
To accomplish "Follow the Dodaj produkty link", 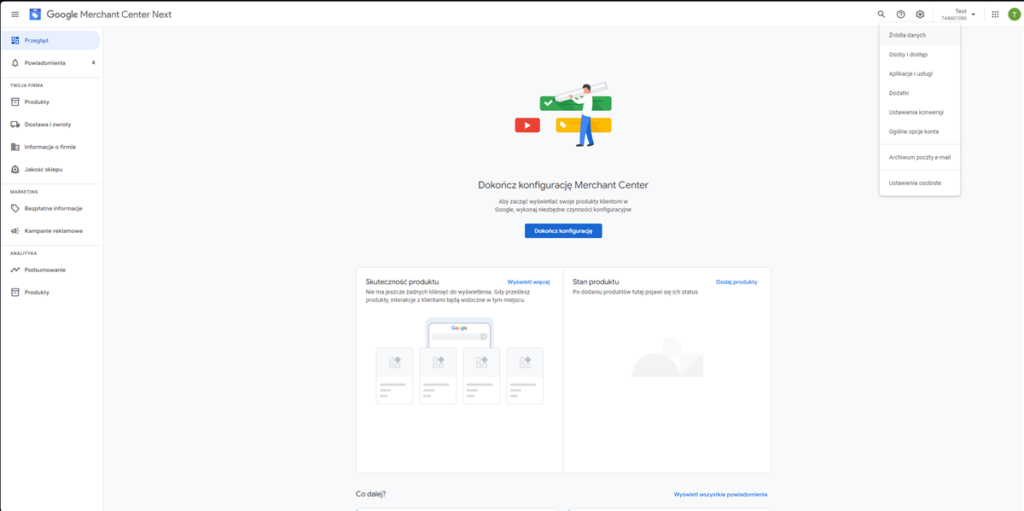I will tap(737, 282).
